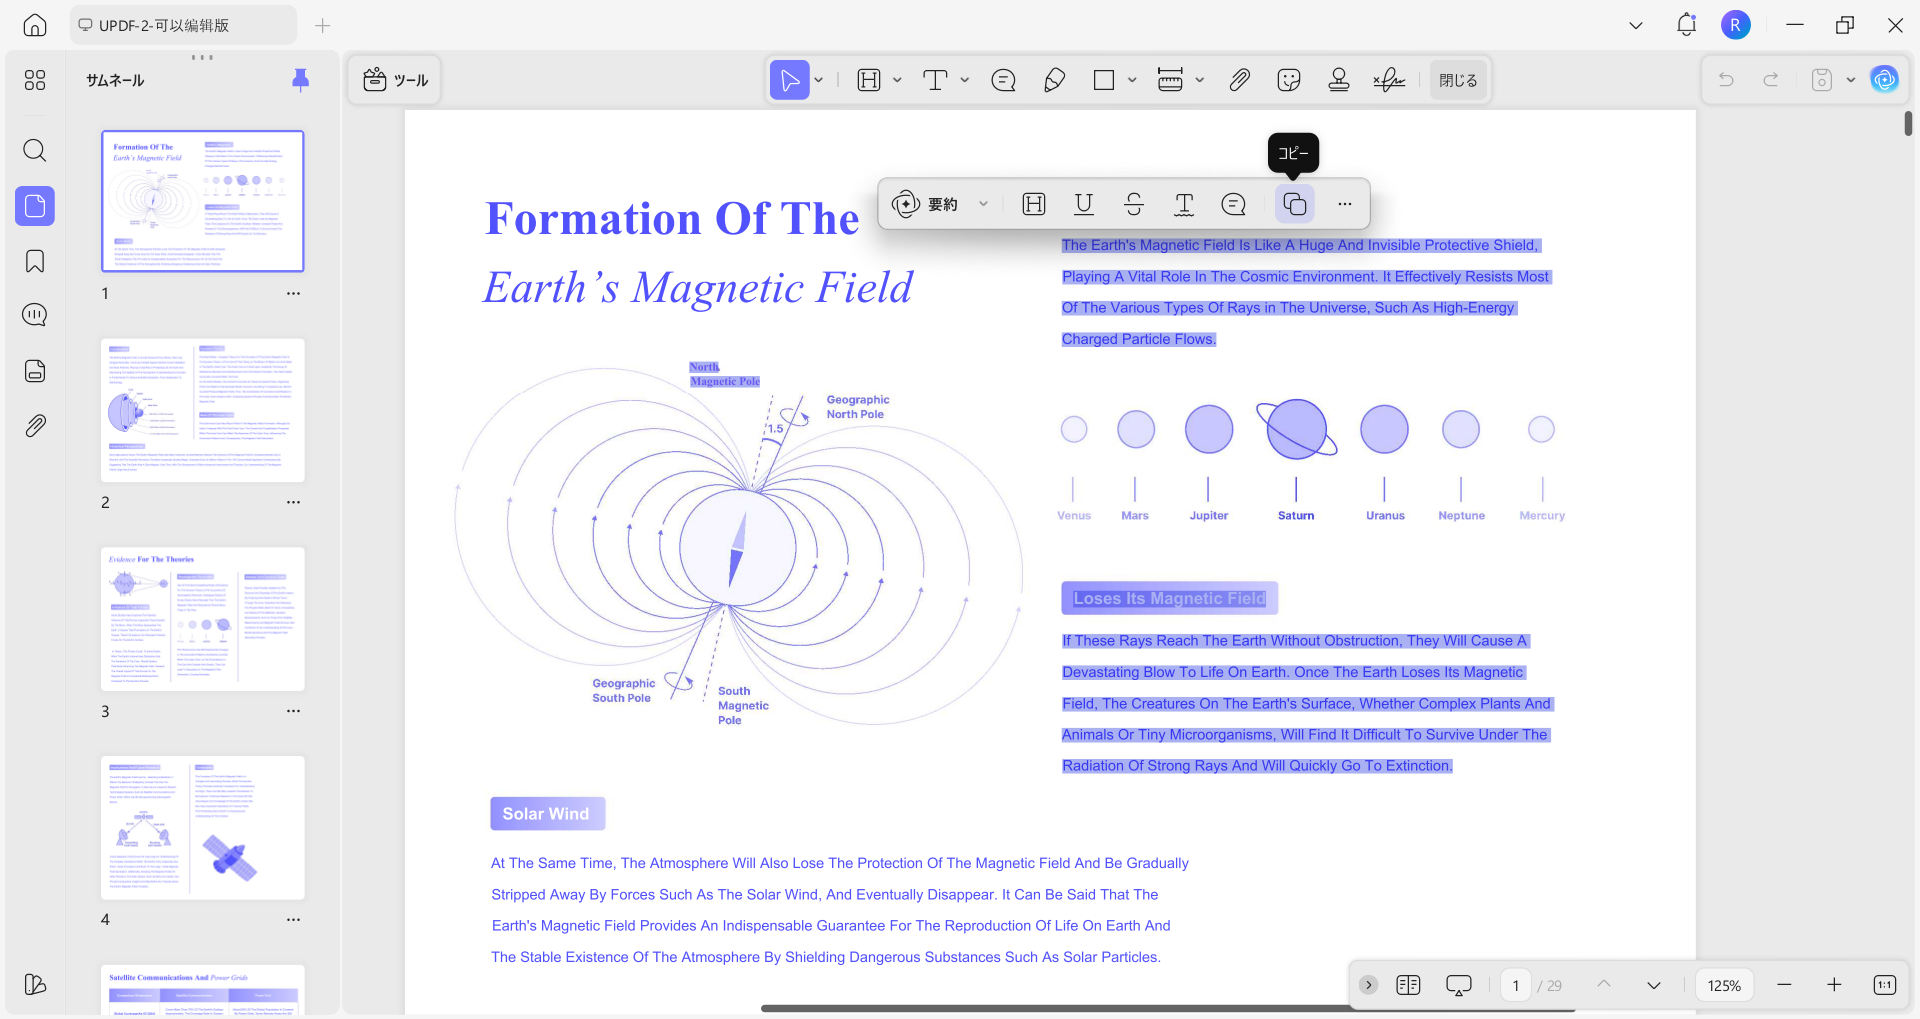Undo the last action
Viewport: 1920px width, 1019px height.
tap(1726, 80)
